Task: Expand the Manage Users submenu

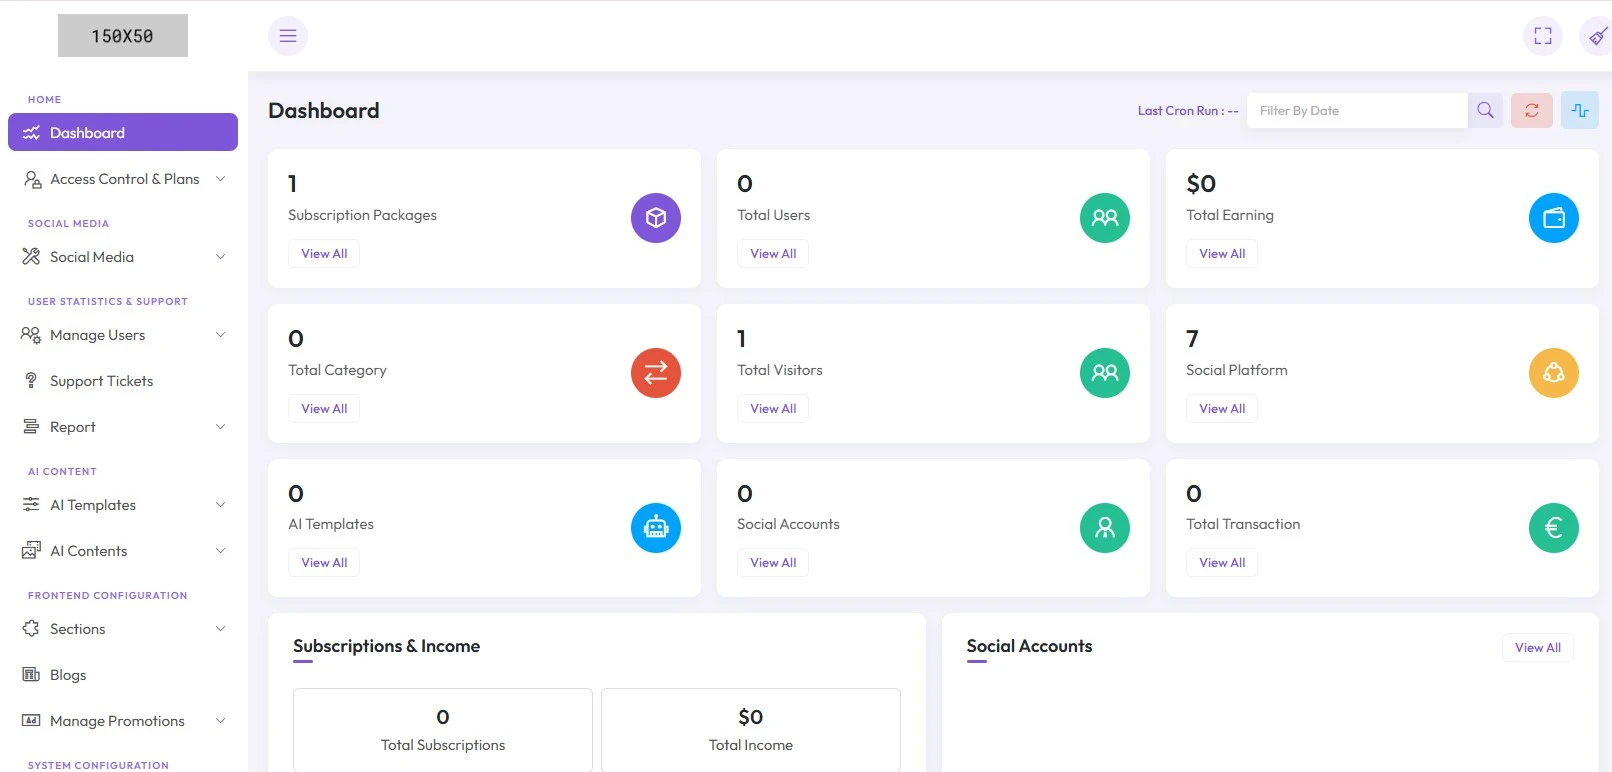Action: [124, 335]
